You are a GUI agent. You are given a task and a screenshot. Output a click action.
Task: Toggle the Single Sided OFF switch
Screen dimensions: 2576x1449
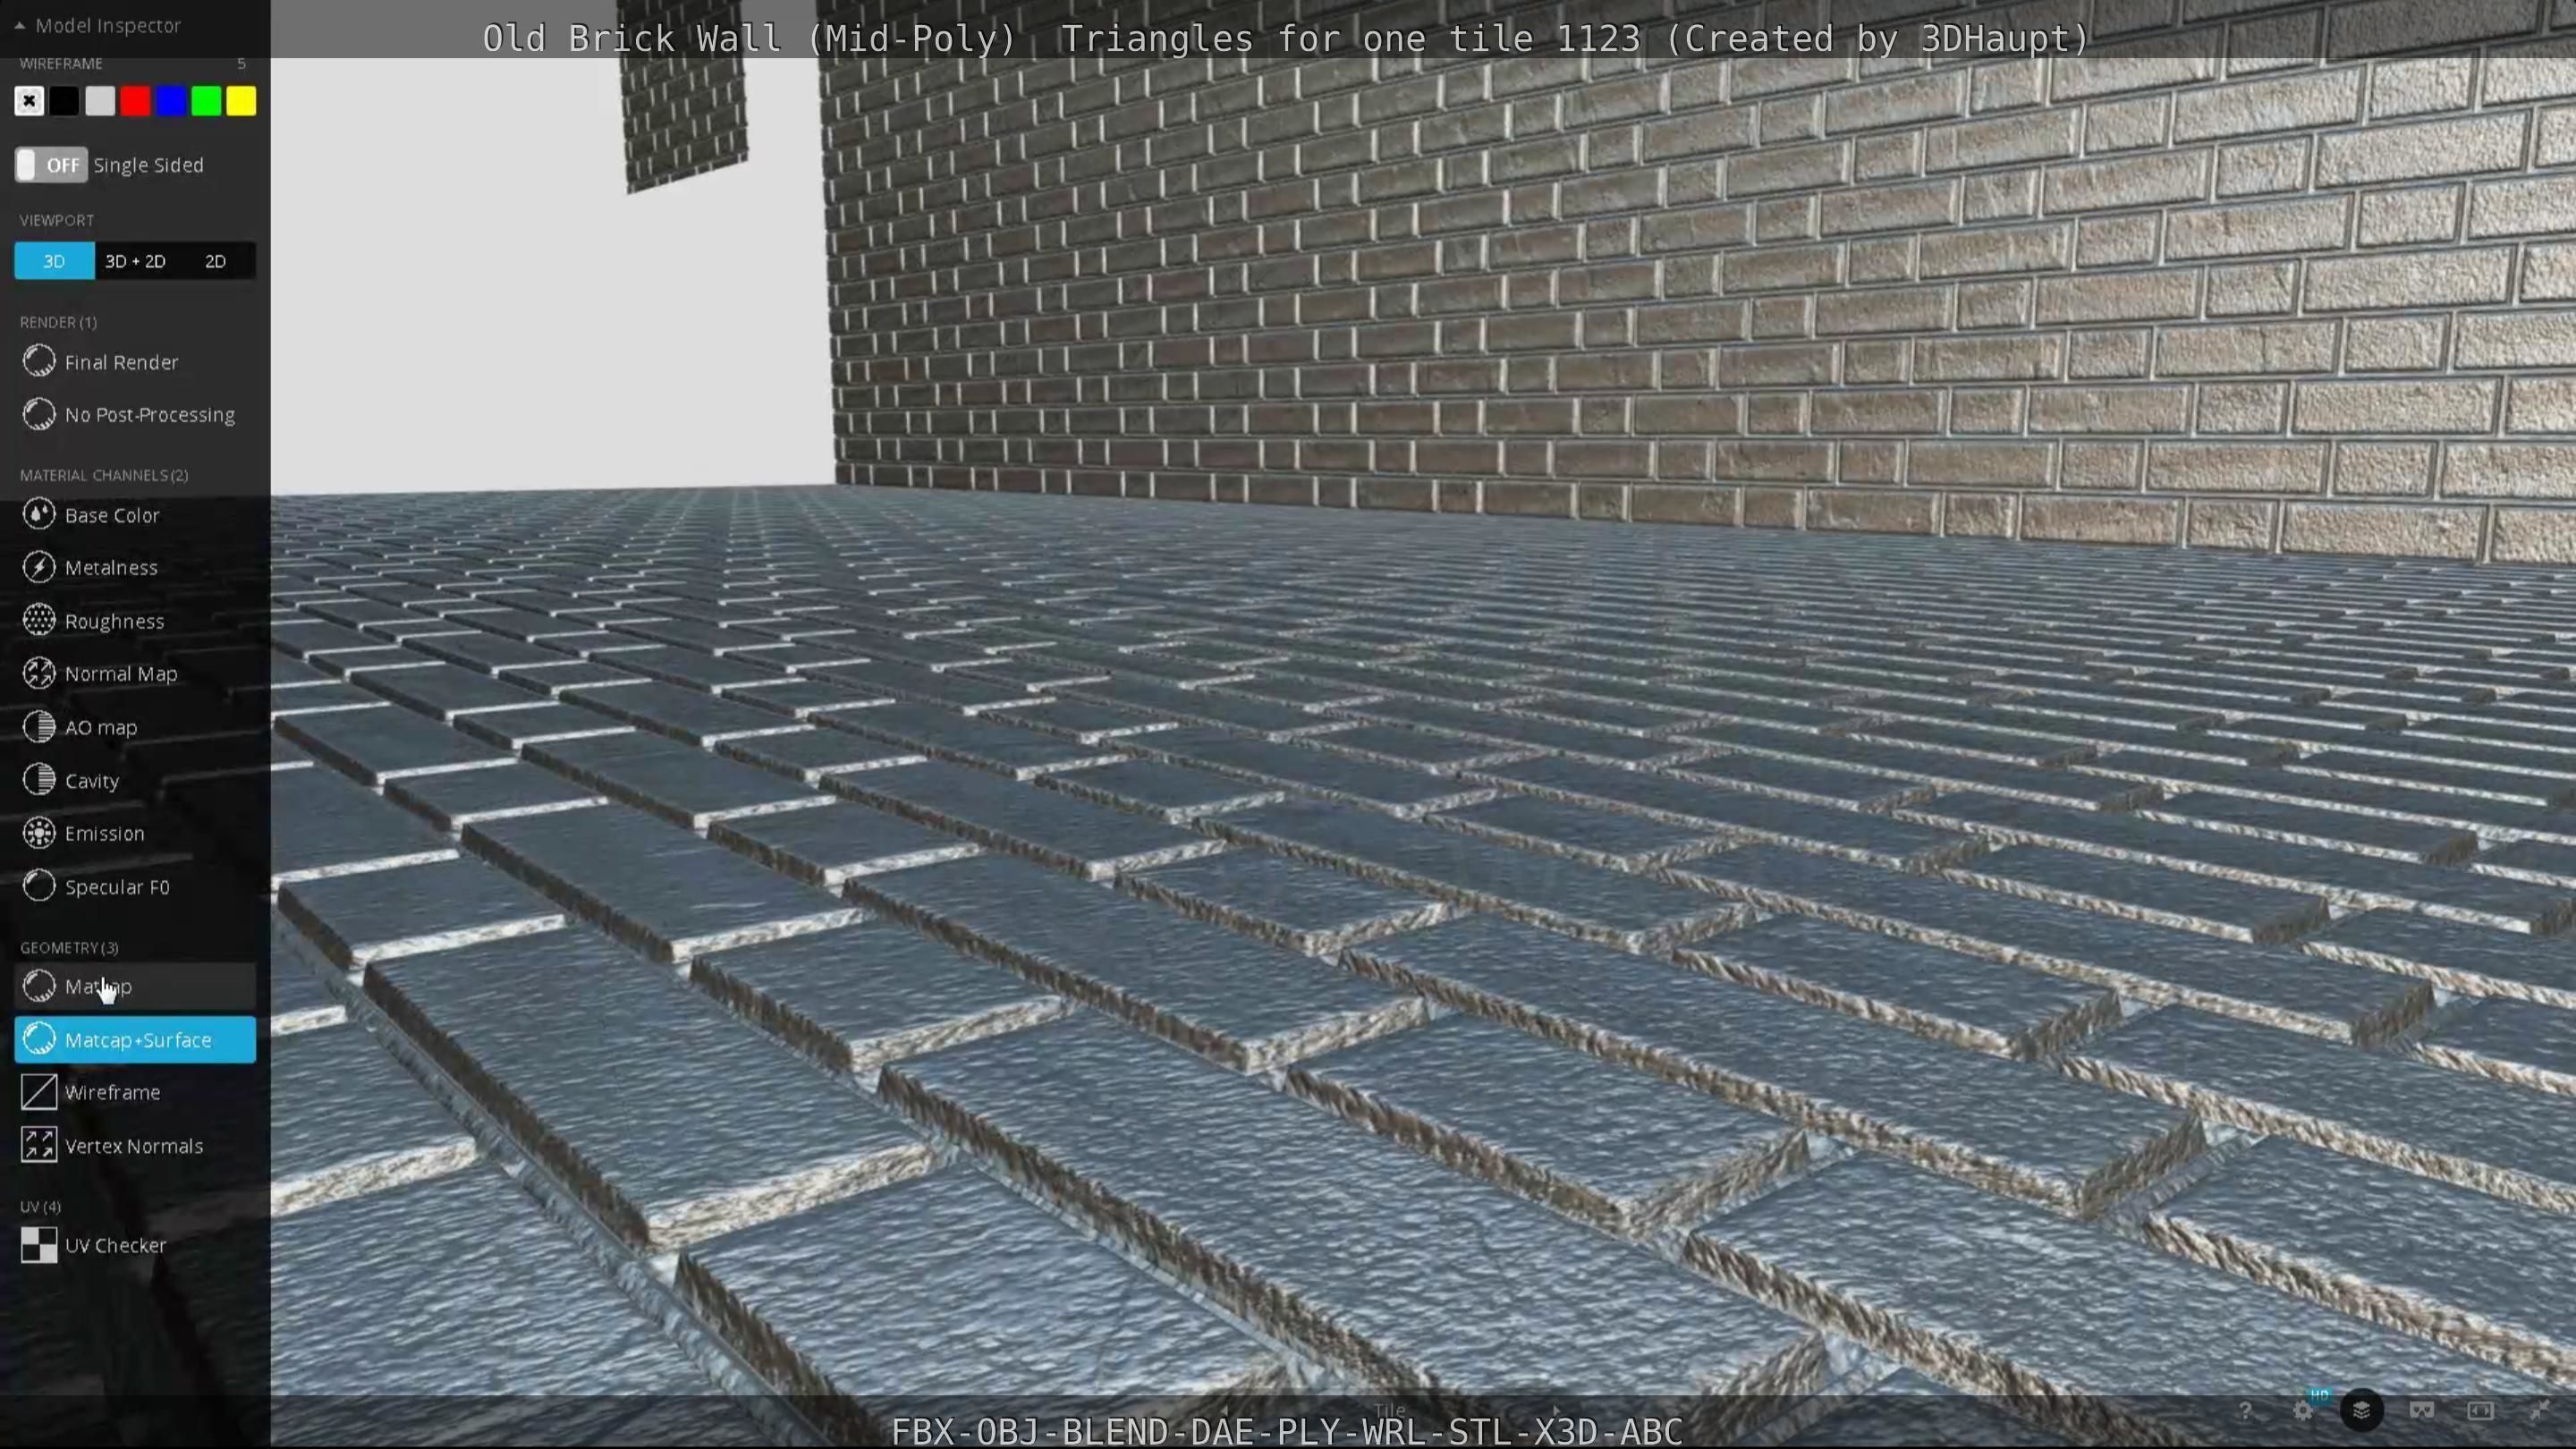51,165
